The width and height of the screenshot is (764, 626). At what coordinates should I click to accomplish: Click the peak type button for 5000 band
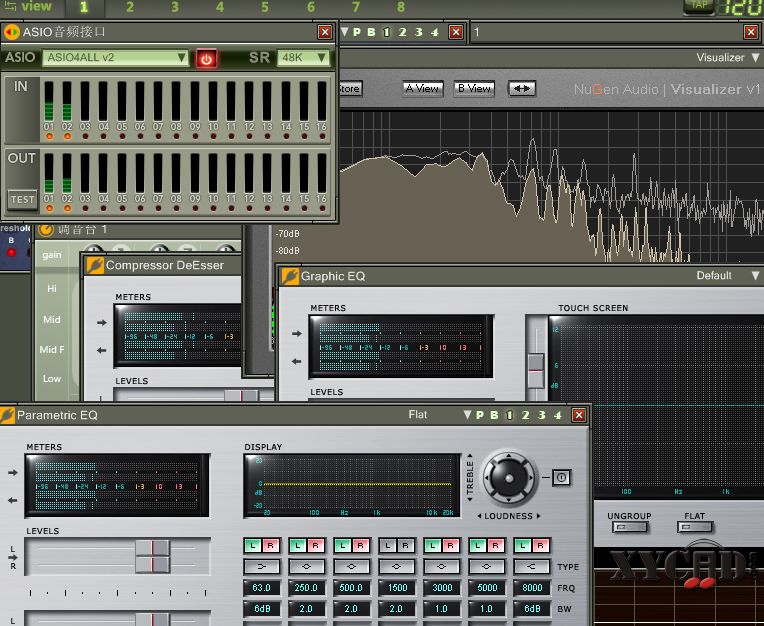(x=486, y=567)
